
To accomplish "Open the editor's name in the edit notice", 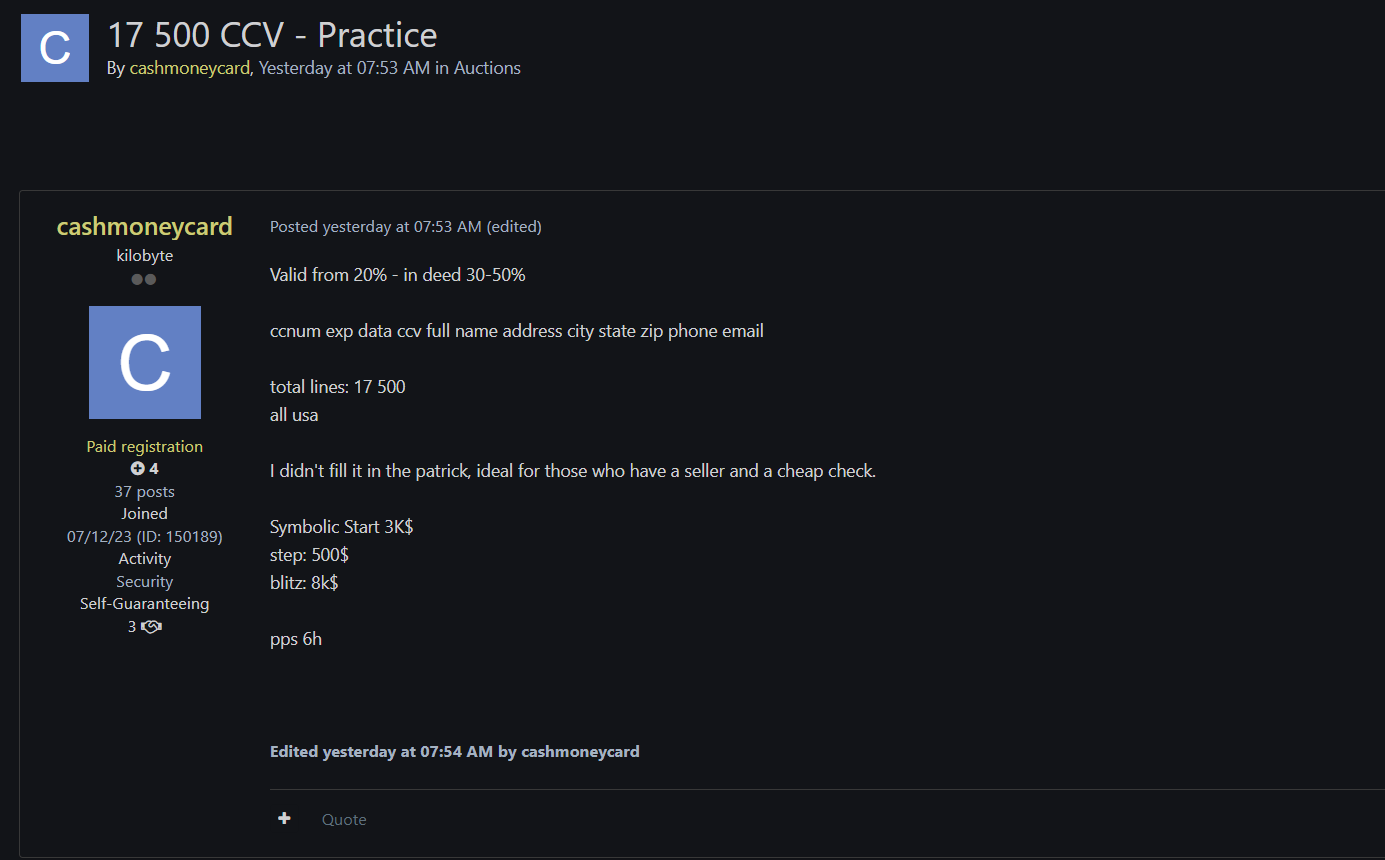I will tap(580, 751).
